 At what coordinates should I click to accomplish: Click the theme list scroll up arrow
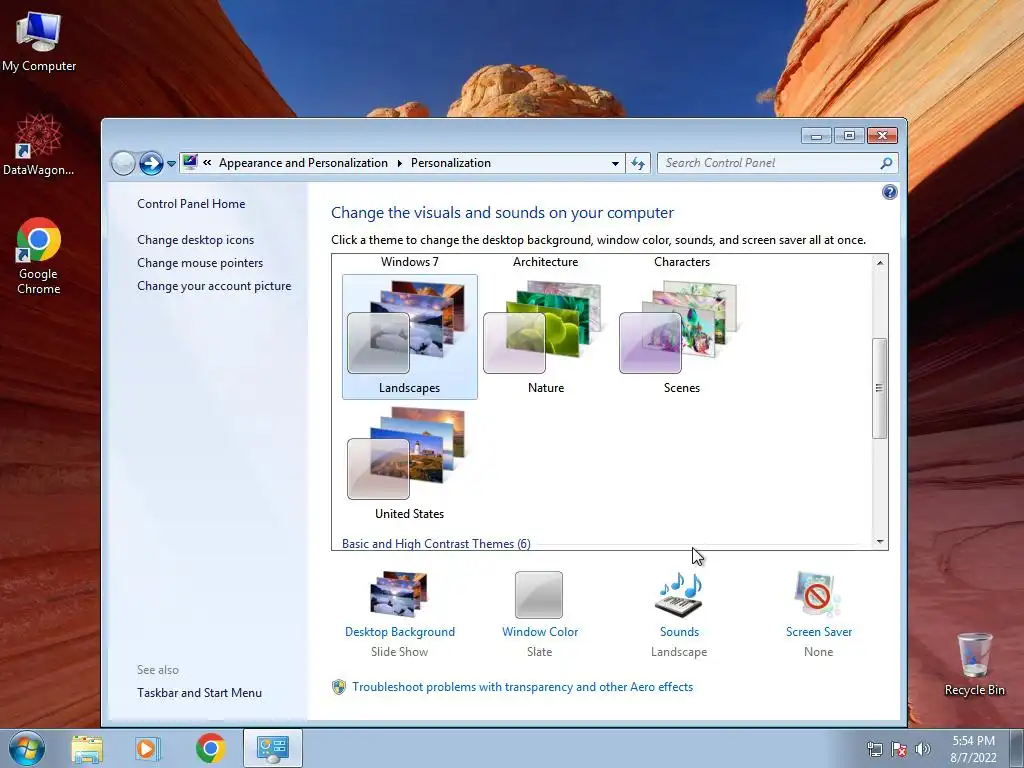[x=880, y=263]
